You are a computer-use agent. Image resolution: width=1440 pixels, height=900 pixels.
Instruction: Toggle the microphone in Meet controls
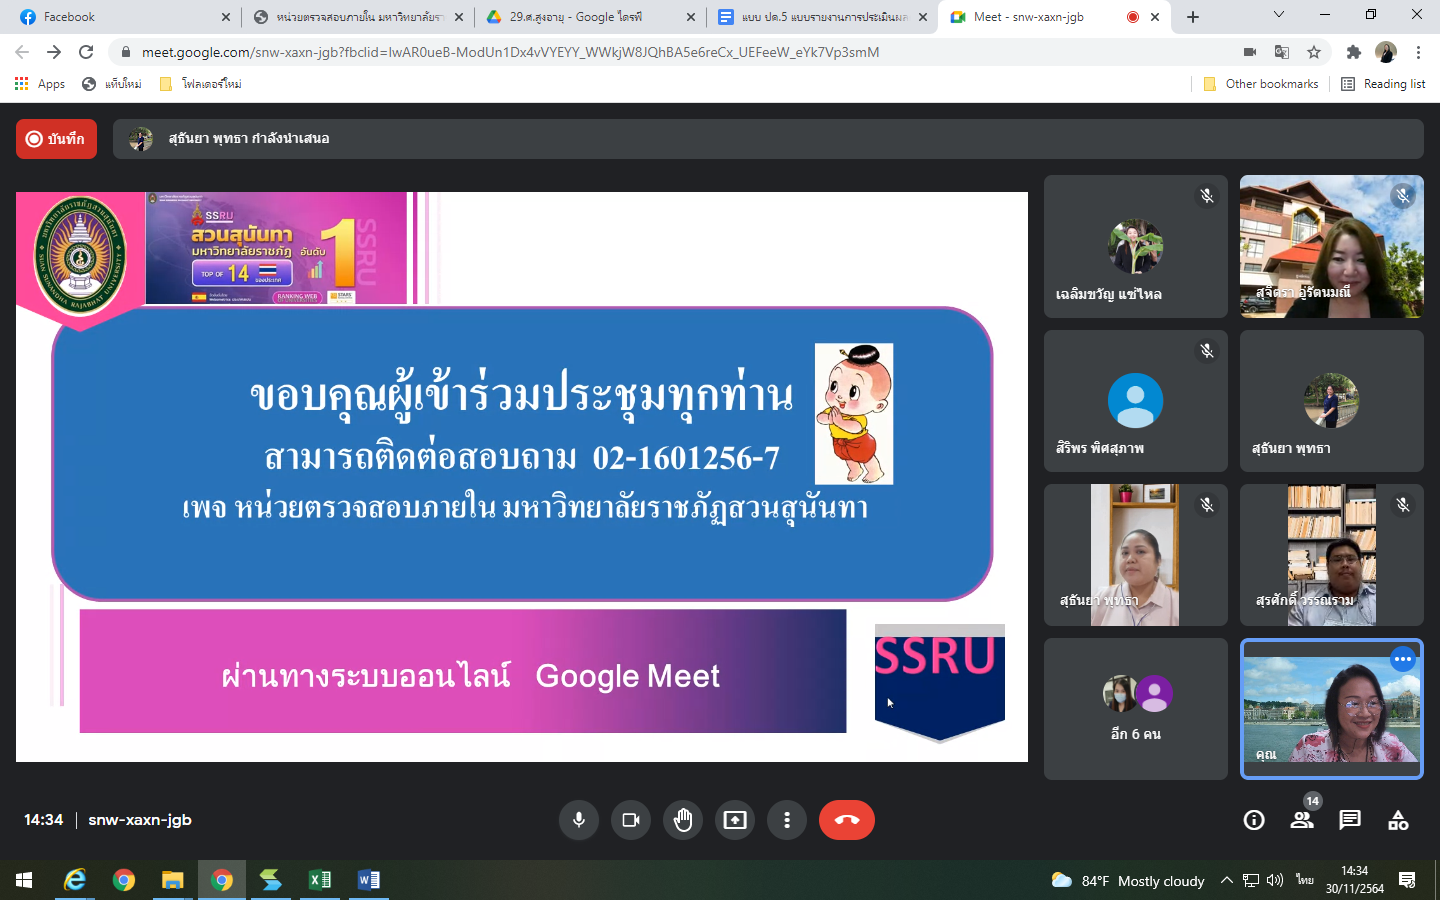(578, 820)
